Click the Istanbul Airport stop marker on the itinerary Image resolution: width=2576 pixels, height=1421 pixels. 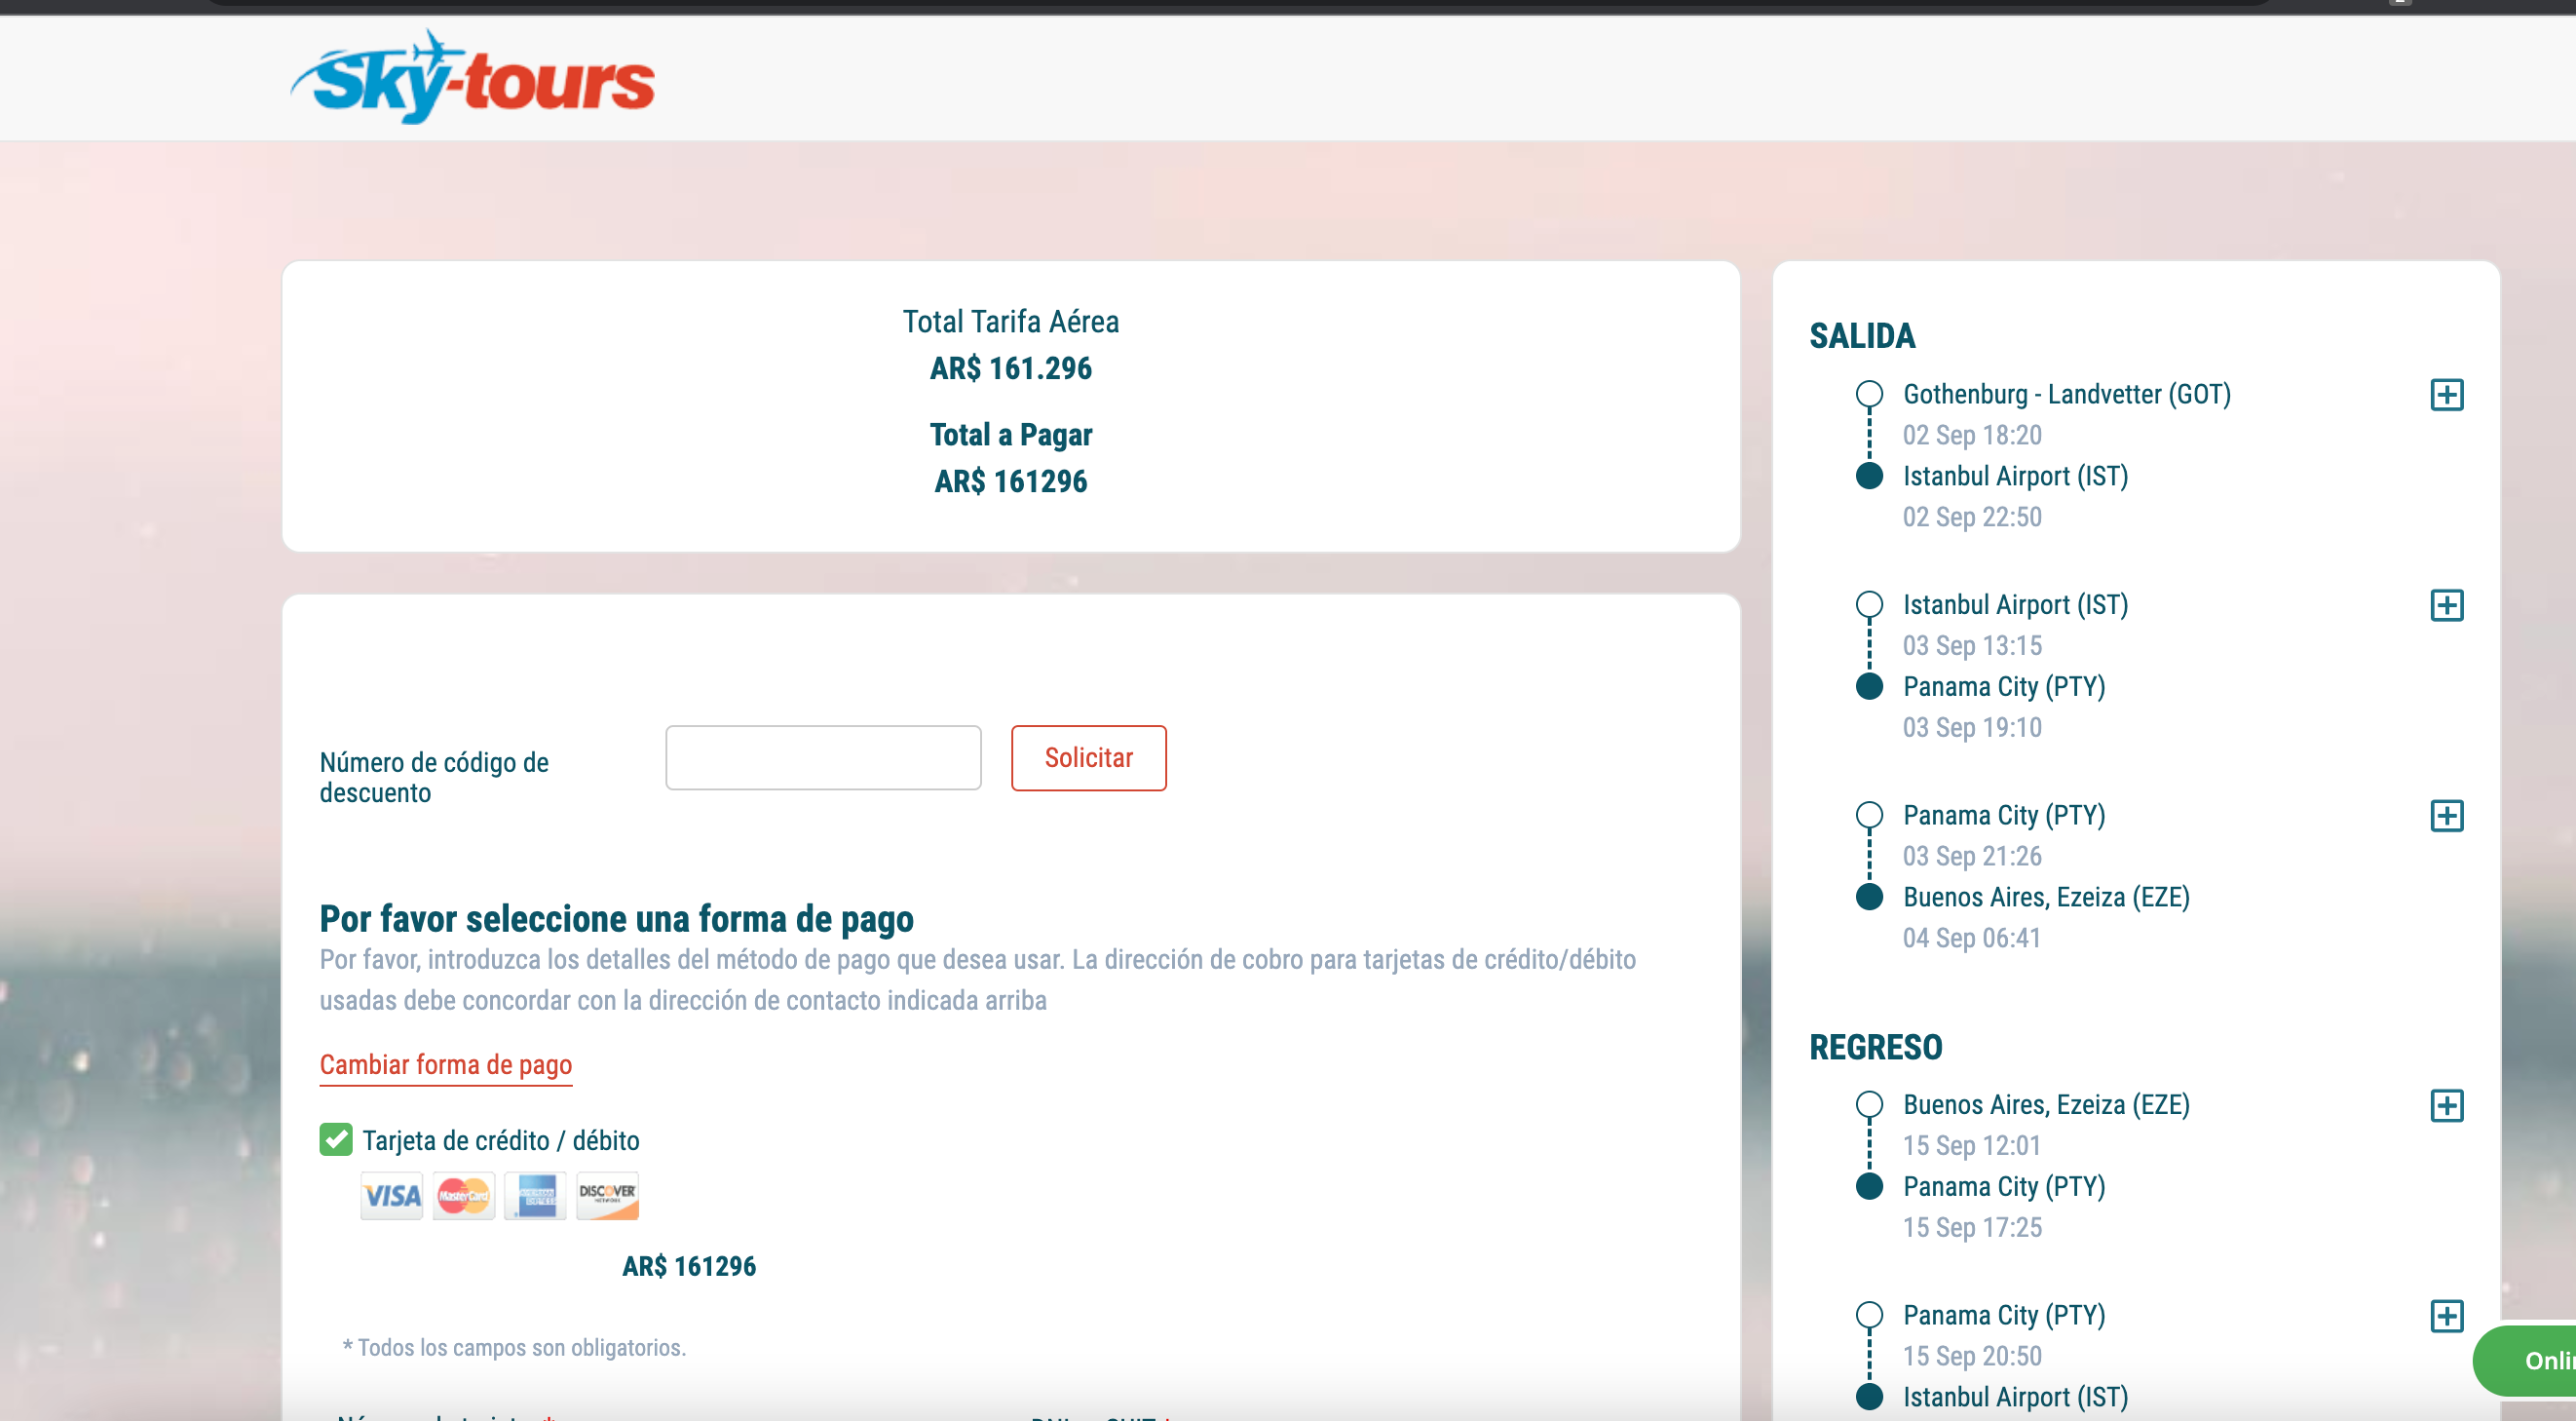point(1871,476)
